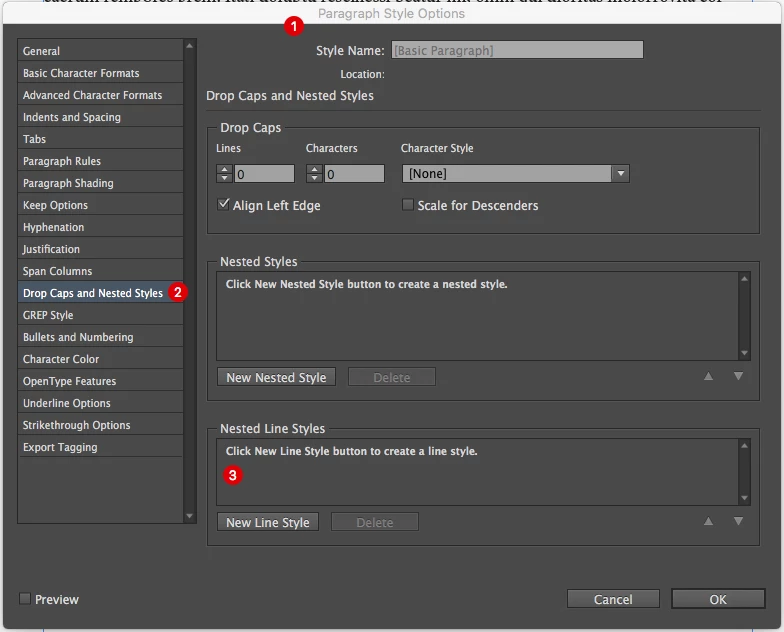Open the Character Style dropdown
This screenshot has height=632, width=784.
pyautogui.click(x=516, y=174)
